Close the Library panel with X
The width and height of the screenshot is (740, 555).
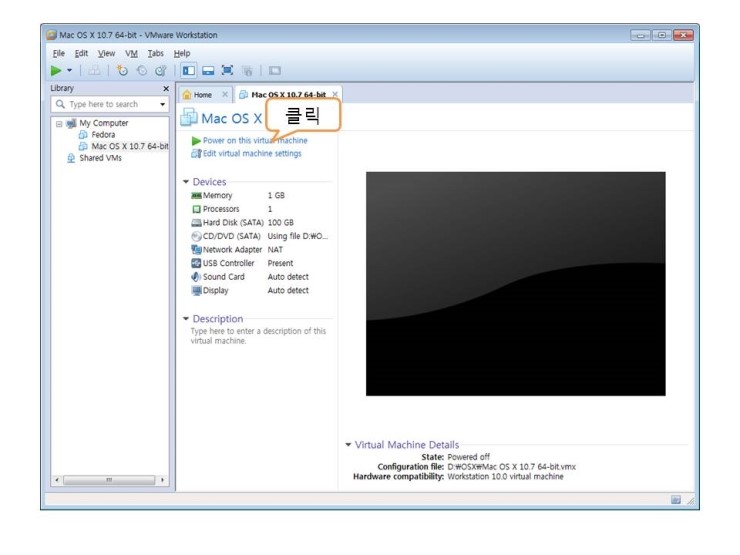pos(165,89)
